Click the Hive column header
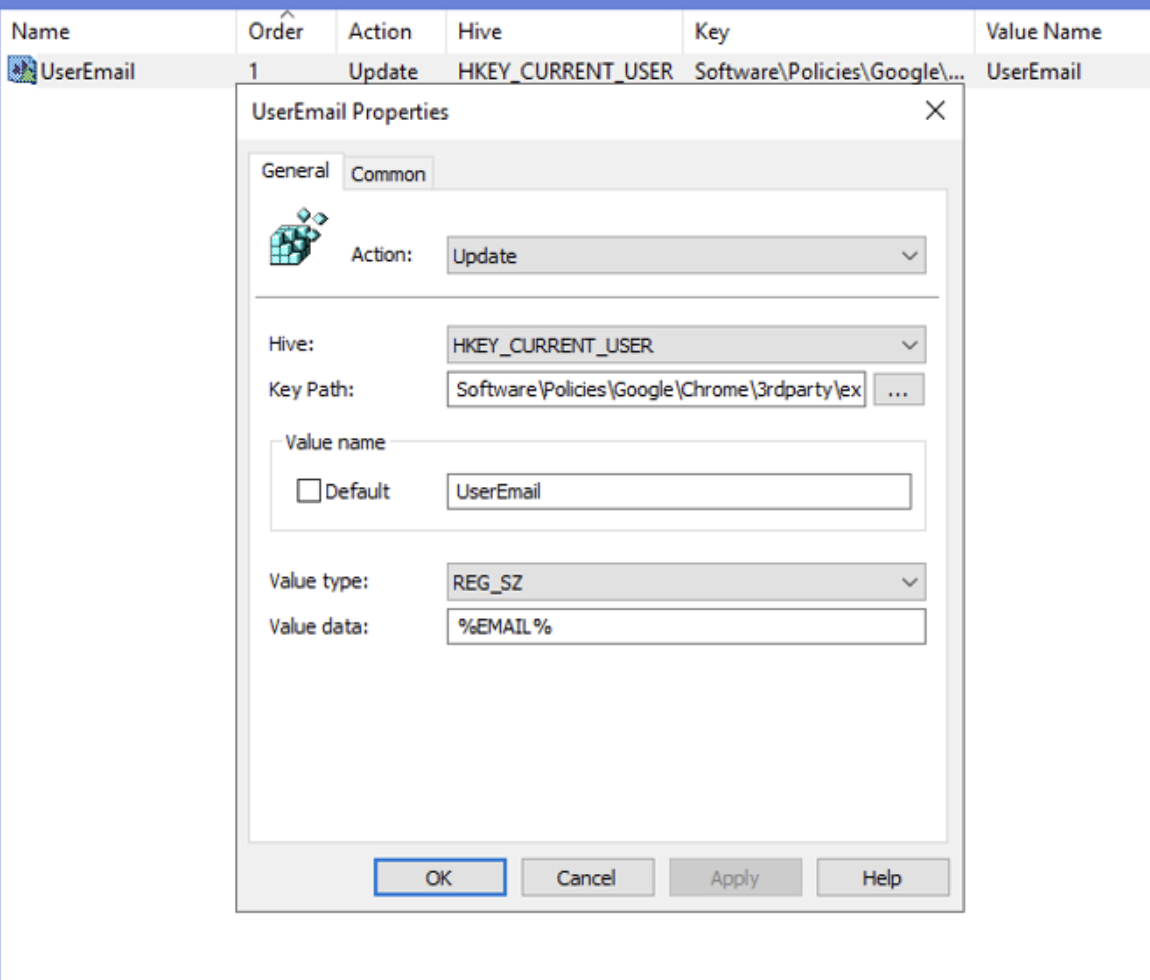Viewport: 1150px width, 980px height. pos(480,32)
